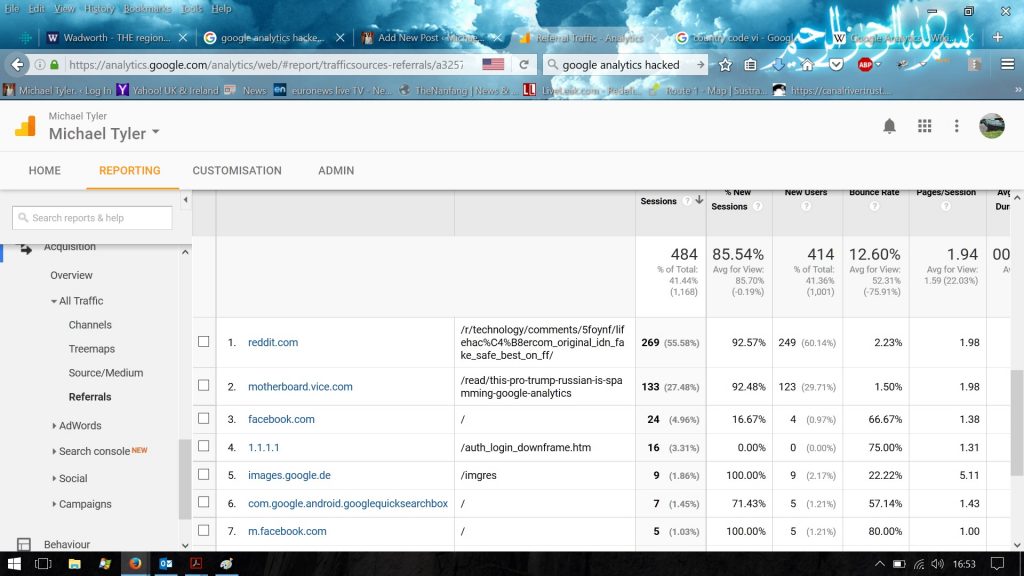Screen dimensions: 1024x576
Task: Click the Behaviour section icon in sidebar
Action: click(x=24, y=544)
